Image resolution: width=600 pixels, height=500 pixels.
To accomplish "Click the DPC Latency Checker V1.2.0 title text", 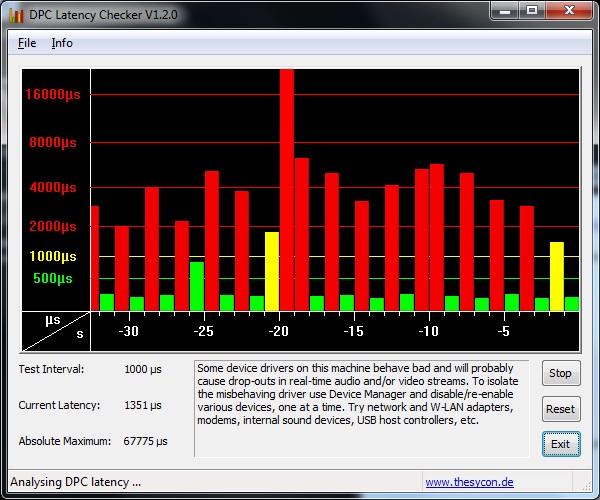I will pyautogui.click(x=103, y=15).
